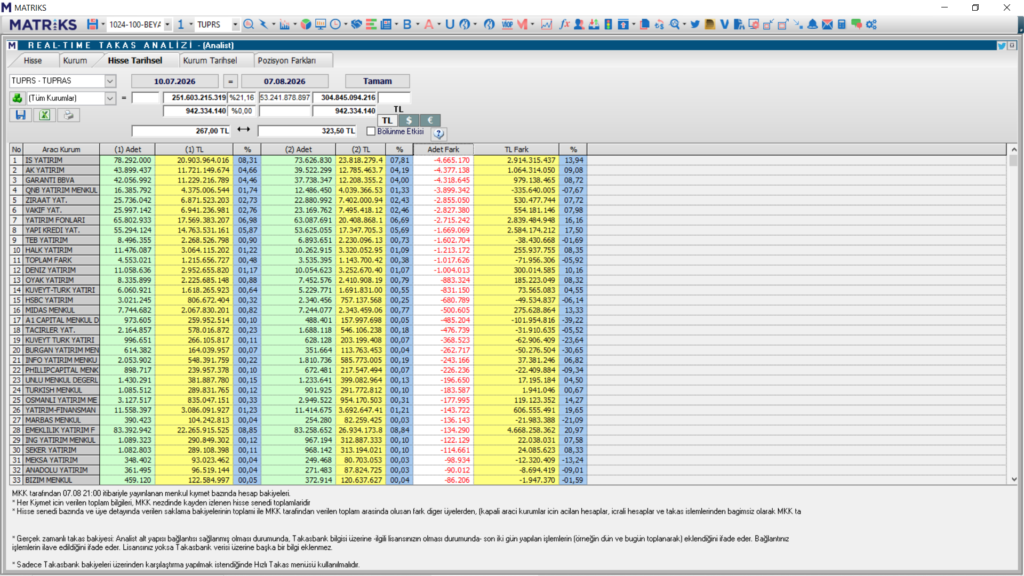Click the 267,00 TL price field

[x=181, y=131]
